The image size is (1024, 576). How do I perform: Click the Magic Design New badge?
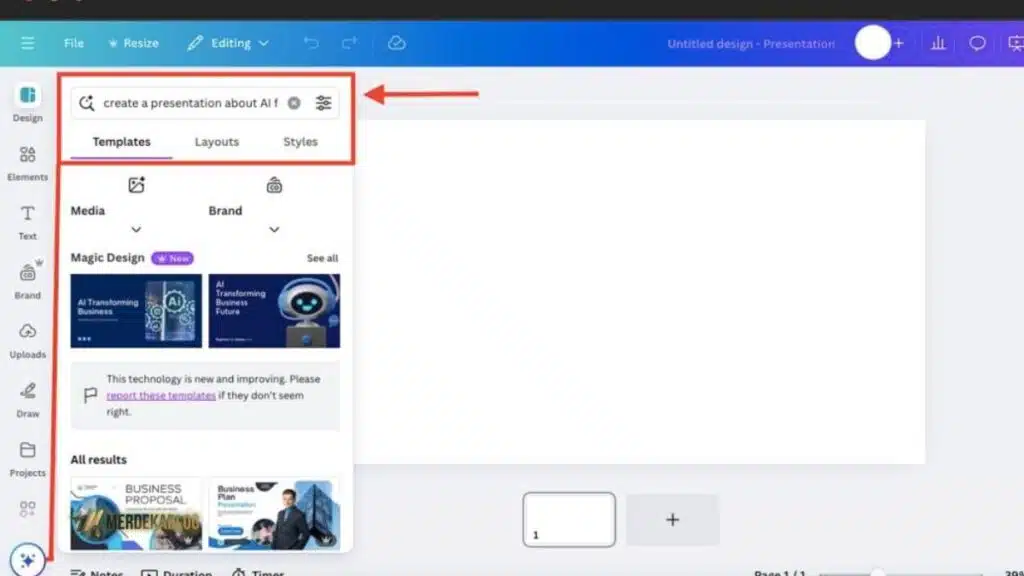[172, 258]
